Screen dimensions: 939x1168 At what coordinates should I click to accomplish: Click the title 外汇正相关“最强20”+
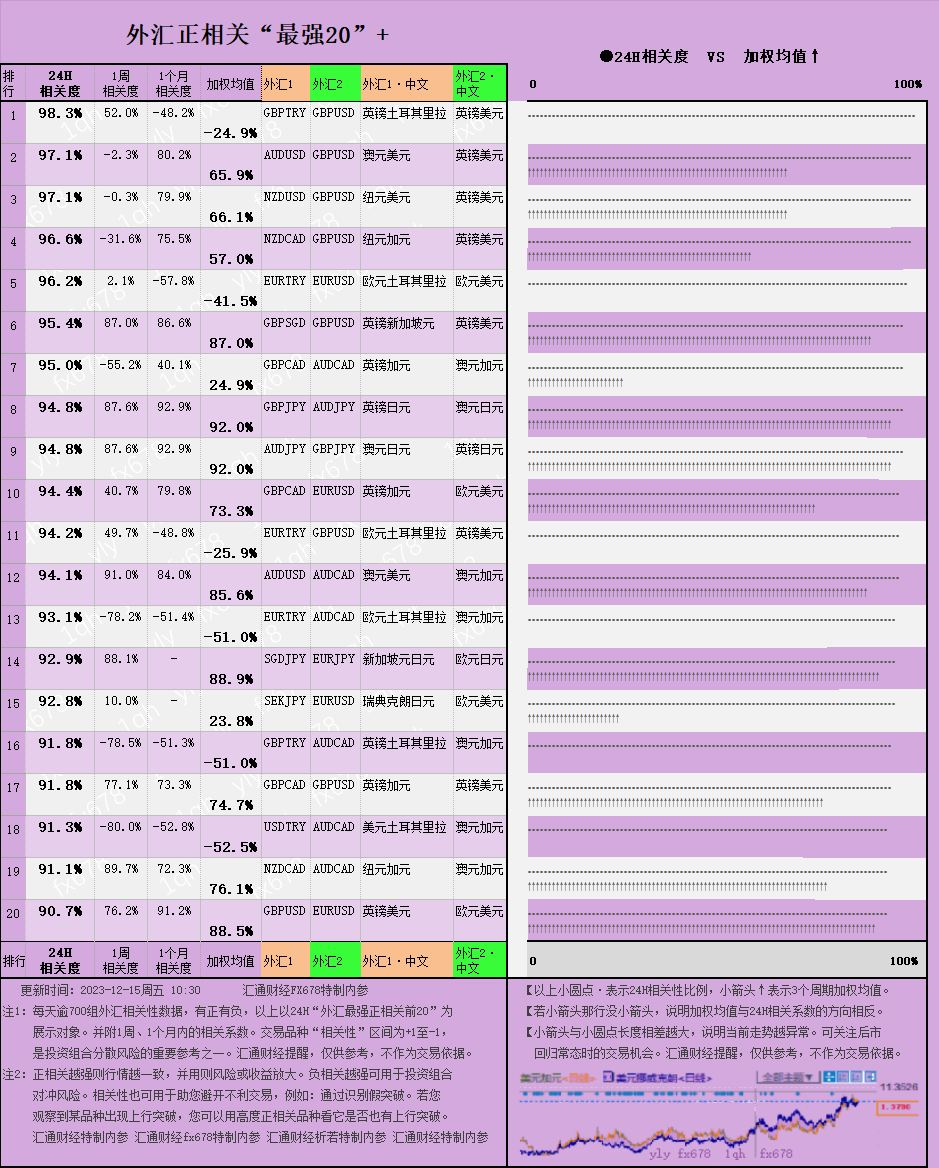pyautogui.click(x=258, y=34)
